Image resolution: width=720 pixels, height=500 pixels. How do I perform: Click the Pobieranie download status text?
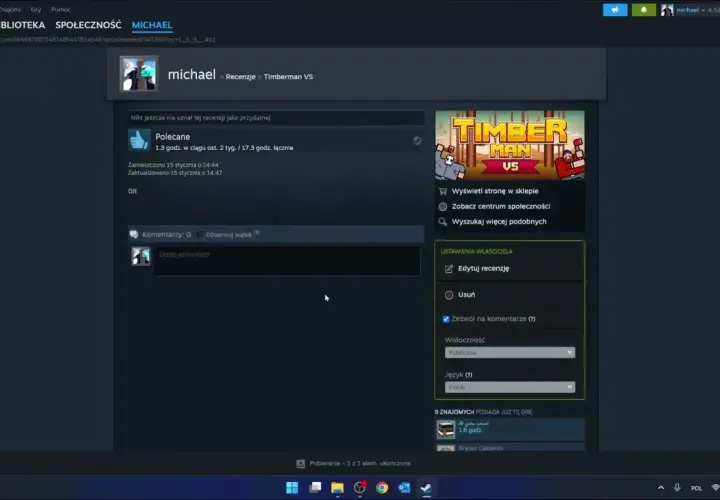click(x=360, y=464)
